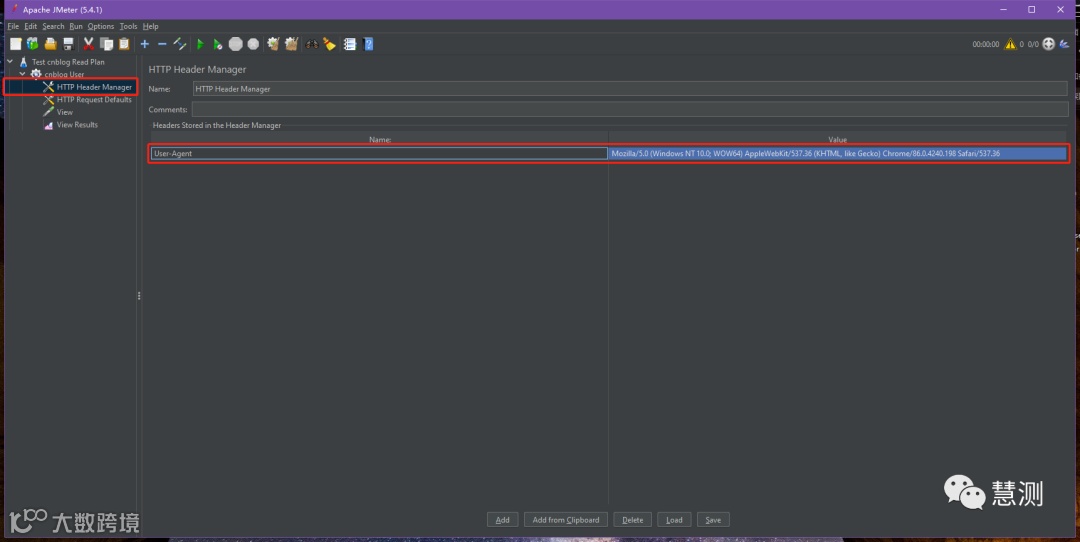This screenshot has width=1080, height=542.
Task: Select the View sampler node
Action: point(65,112)
